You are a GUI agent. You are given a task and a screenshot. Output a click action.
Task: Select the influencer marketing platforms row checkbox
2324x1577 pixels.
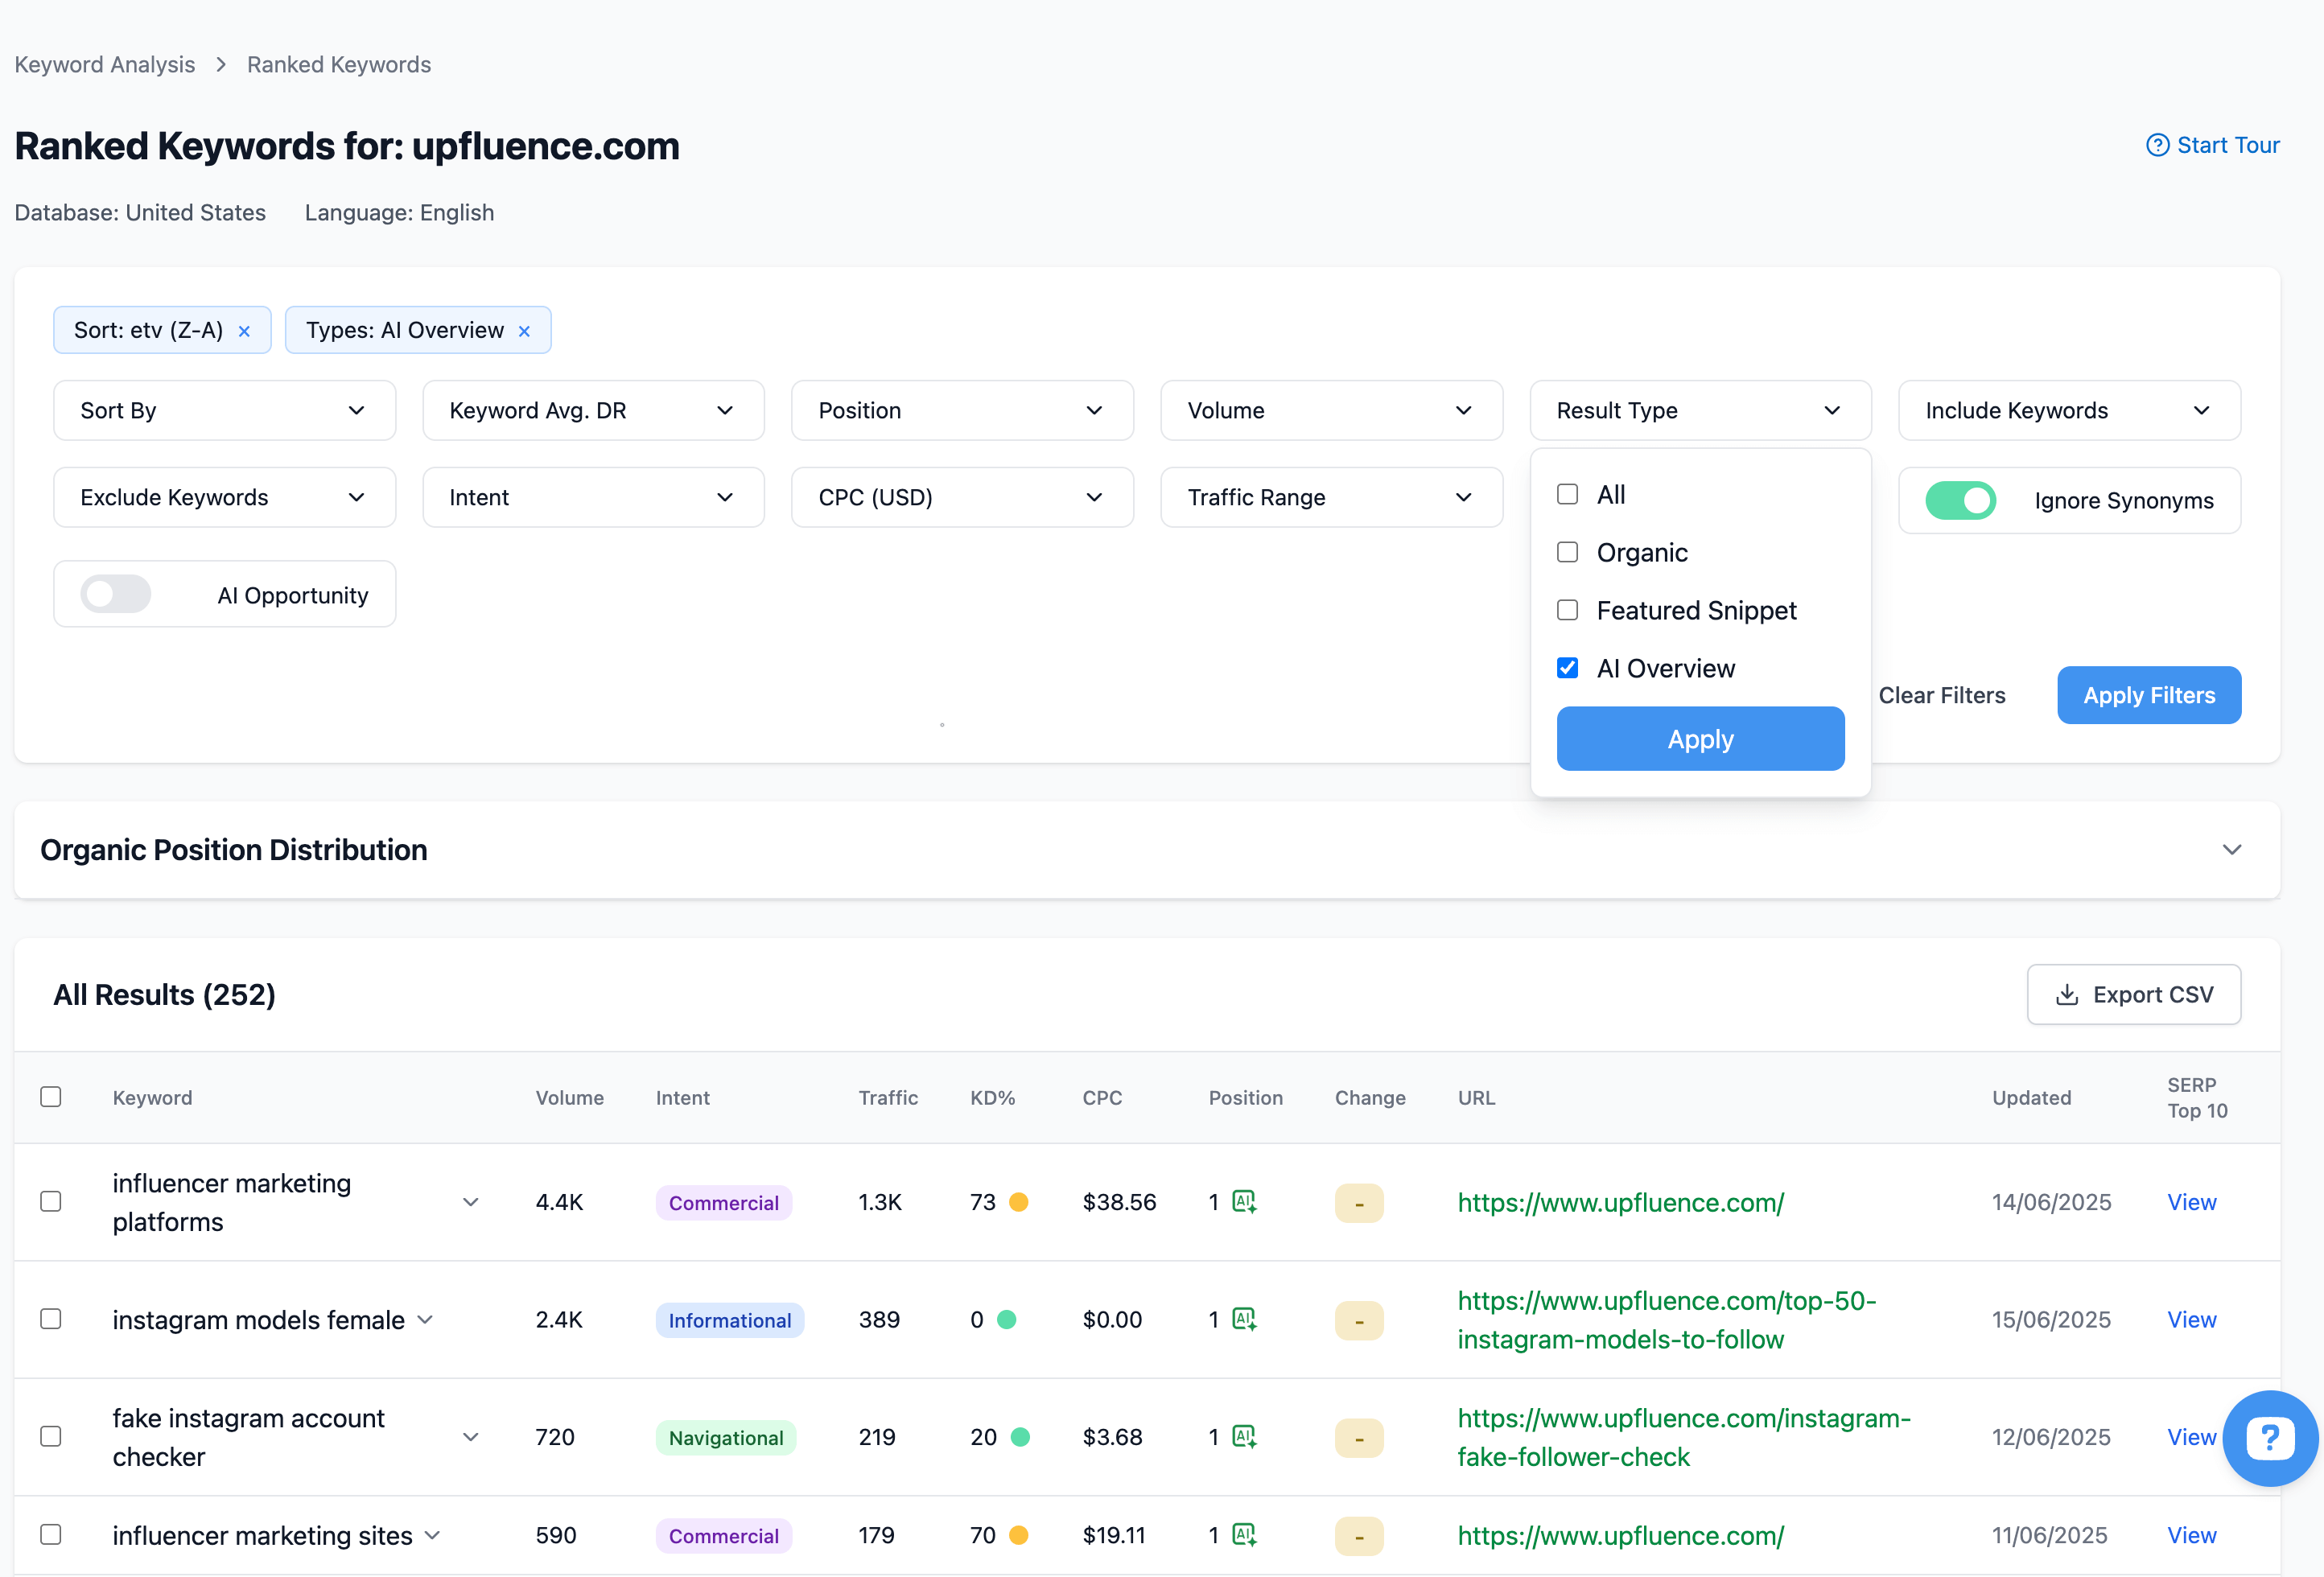pos(51,1201)
